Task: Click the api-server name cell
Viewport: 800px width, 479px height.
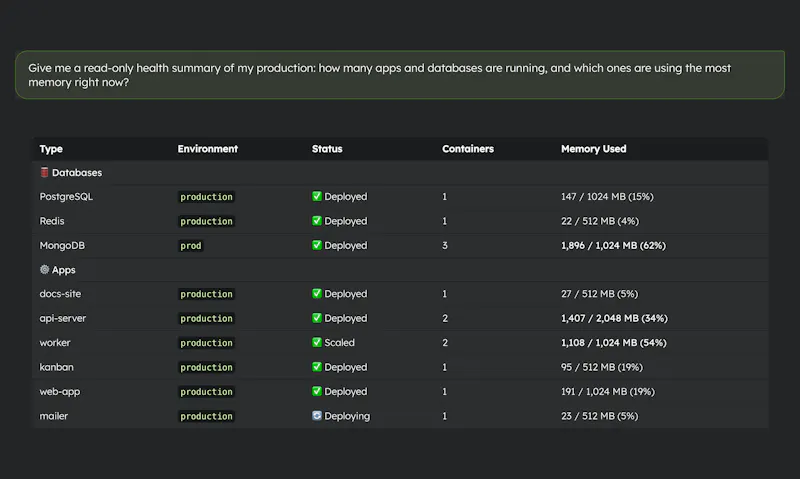Action: coord(63,318)
